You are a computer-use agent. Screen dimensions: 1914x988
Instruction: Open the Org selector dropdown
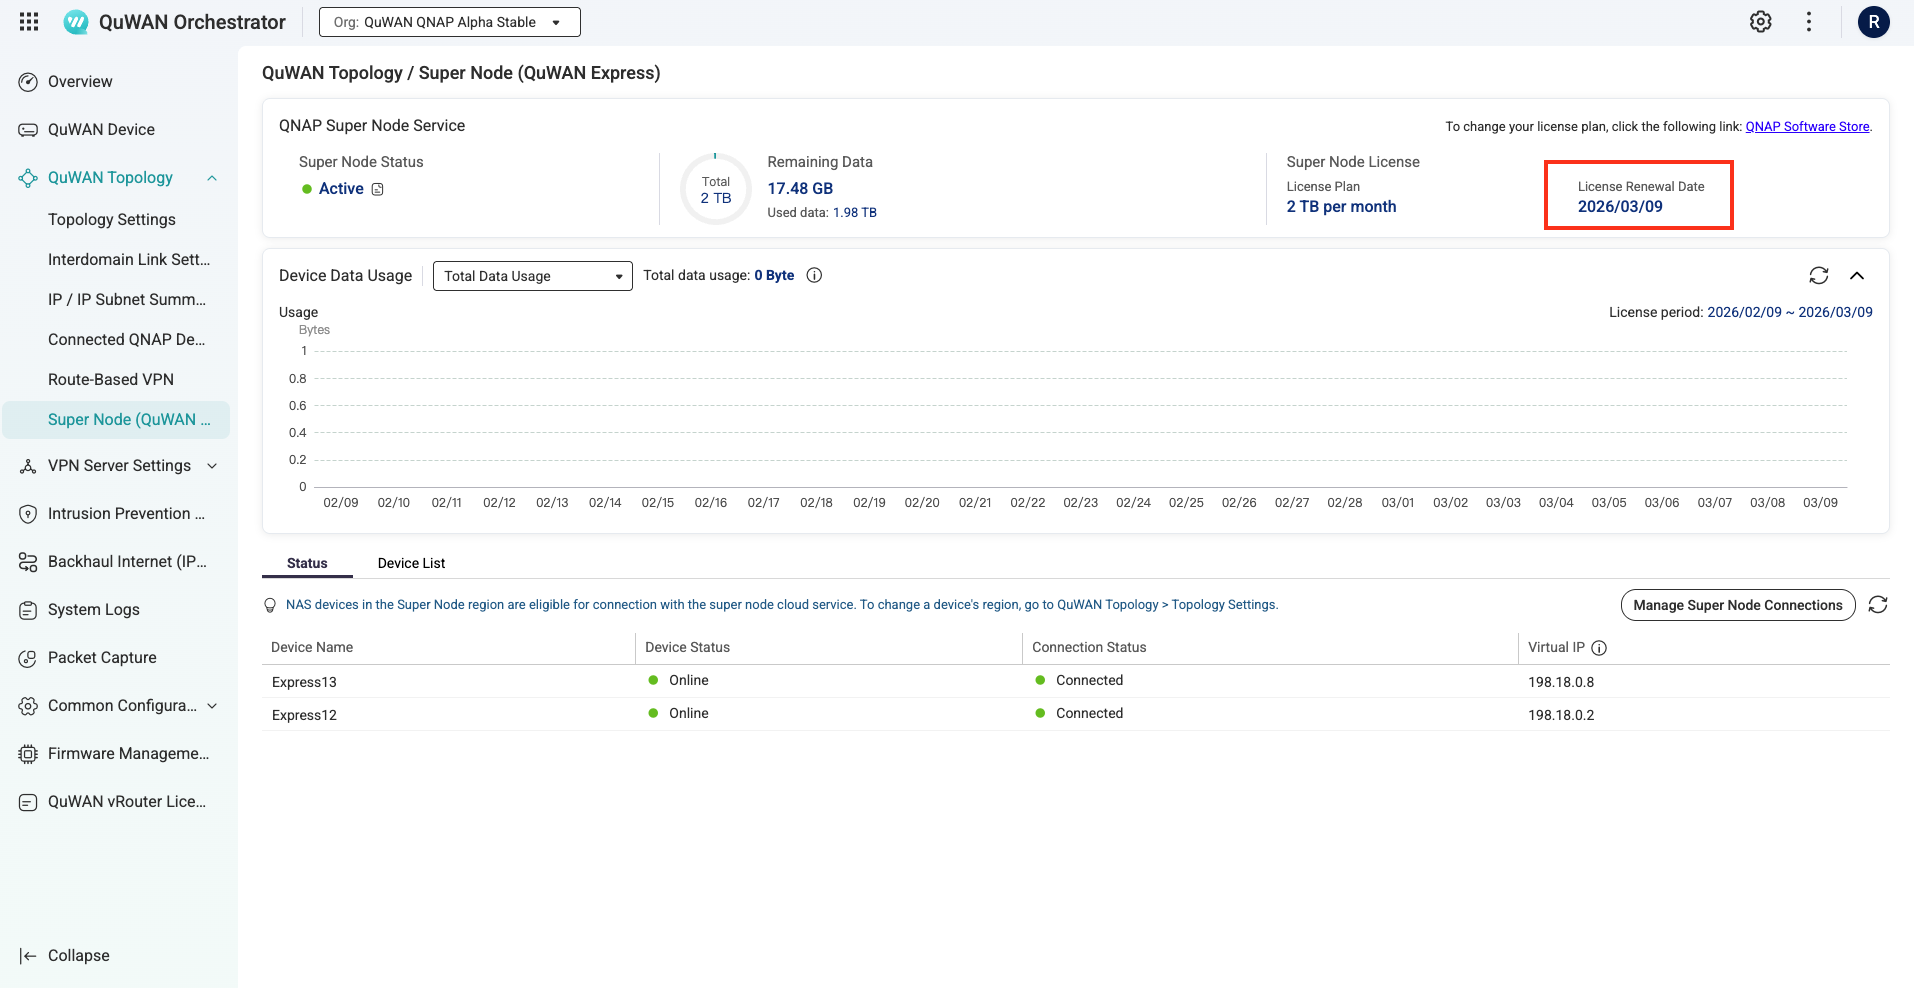[x=450, y=22]
